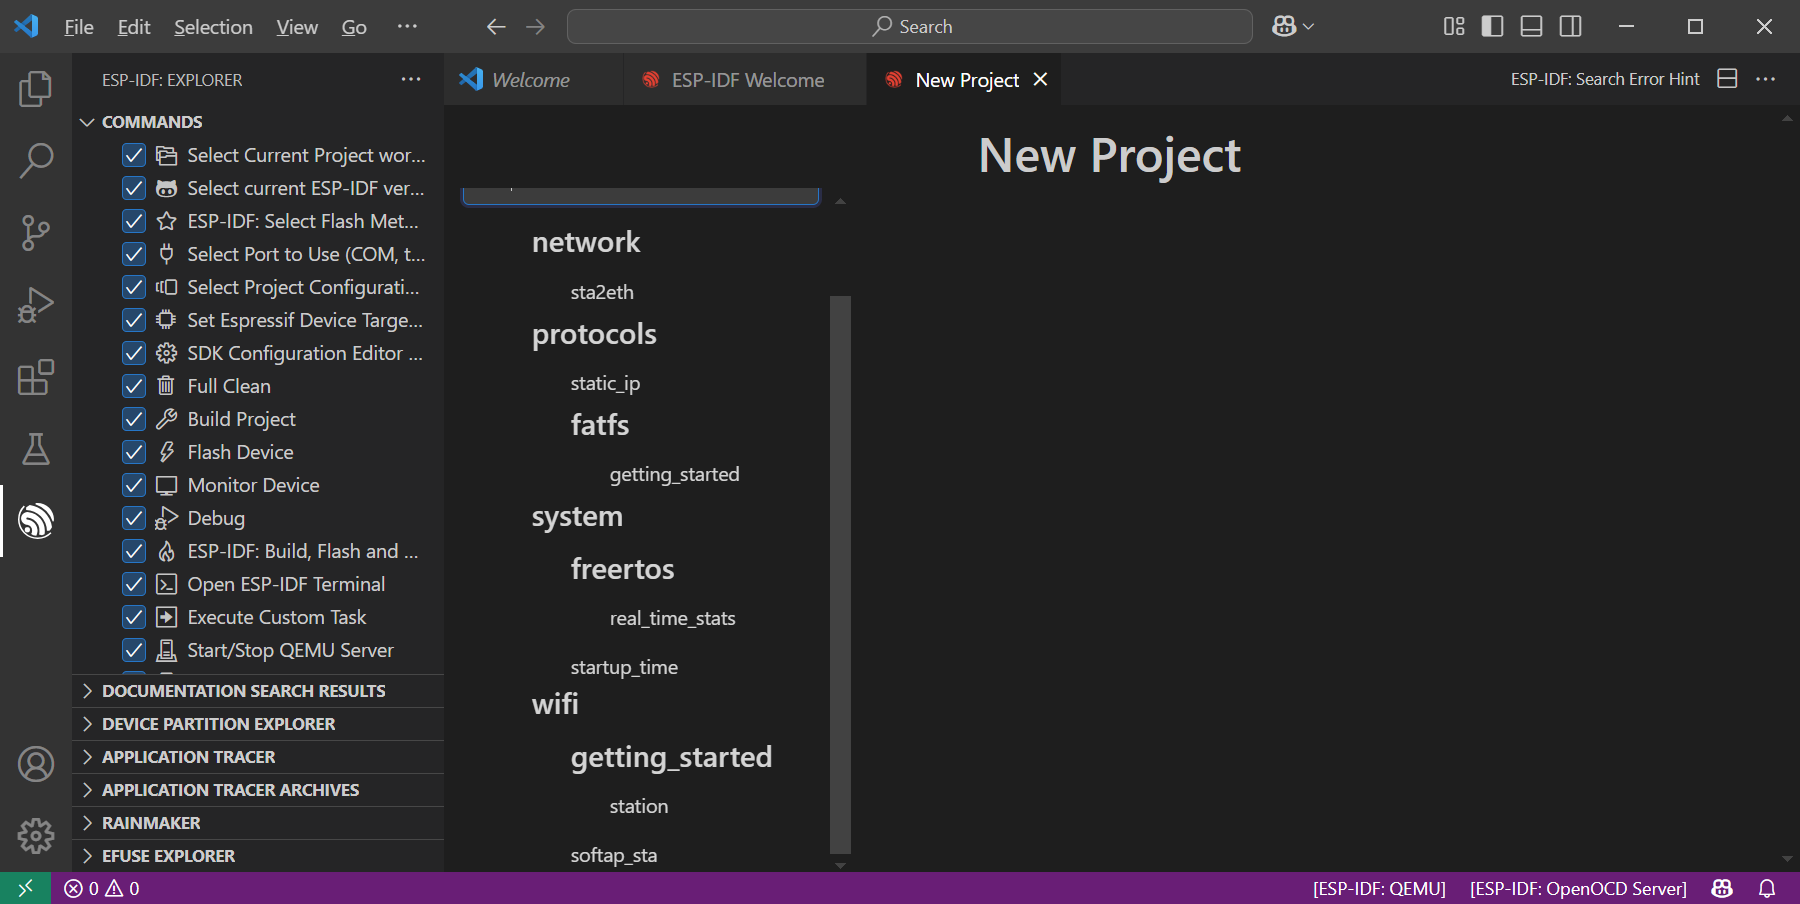The width and height of the screenshot is (1800, 904).
Task: Toggle Primary Side Bar layout icon
Action: [x=1492, y=27]
